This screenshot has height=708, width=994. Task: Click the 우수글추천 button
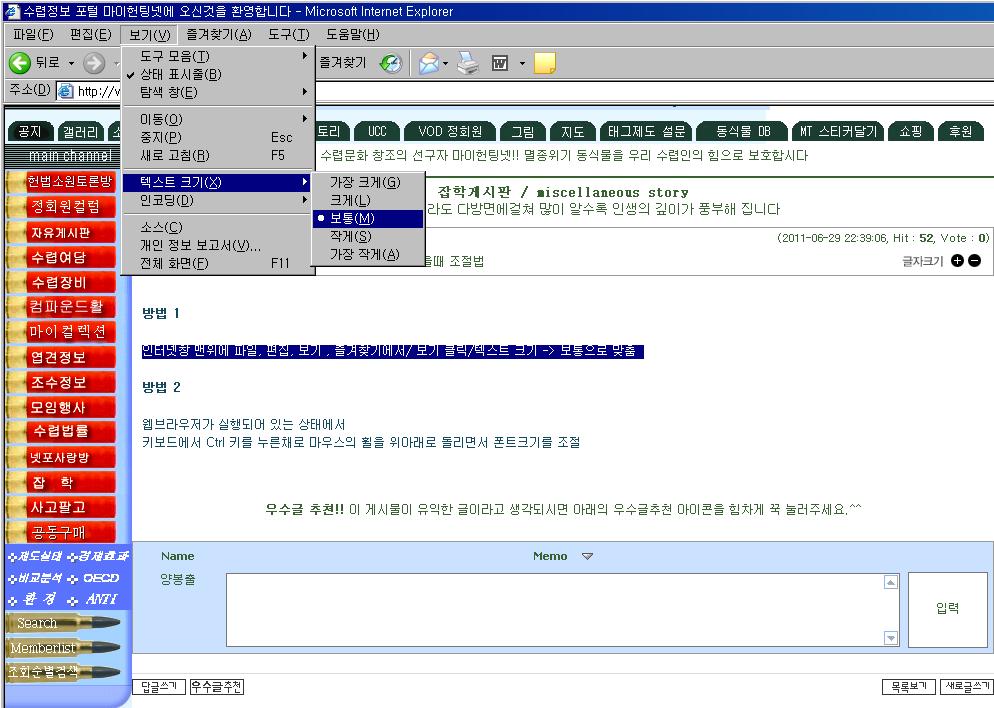pos(217,687)
